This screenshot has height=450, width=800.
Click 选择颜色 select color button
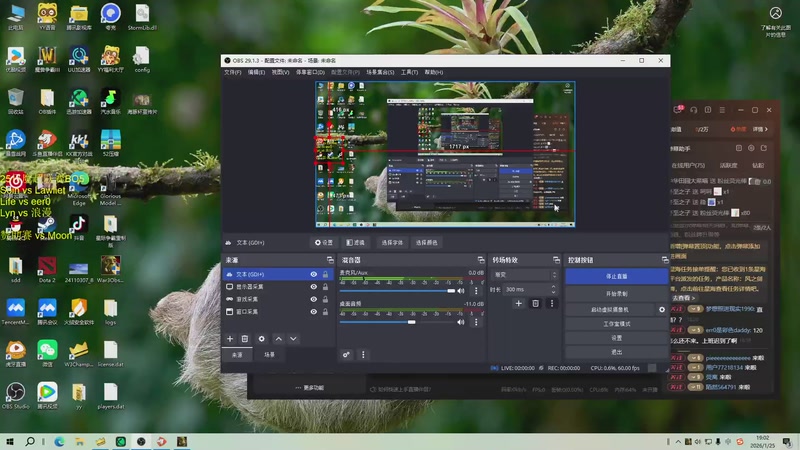coord(427,243)
